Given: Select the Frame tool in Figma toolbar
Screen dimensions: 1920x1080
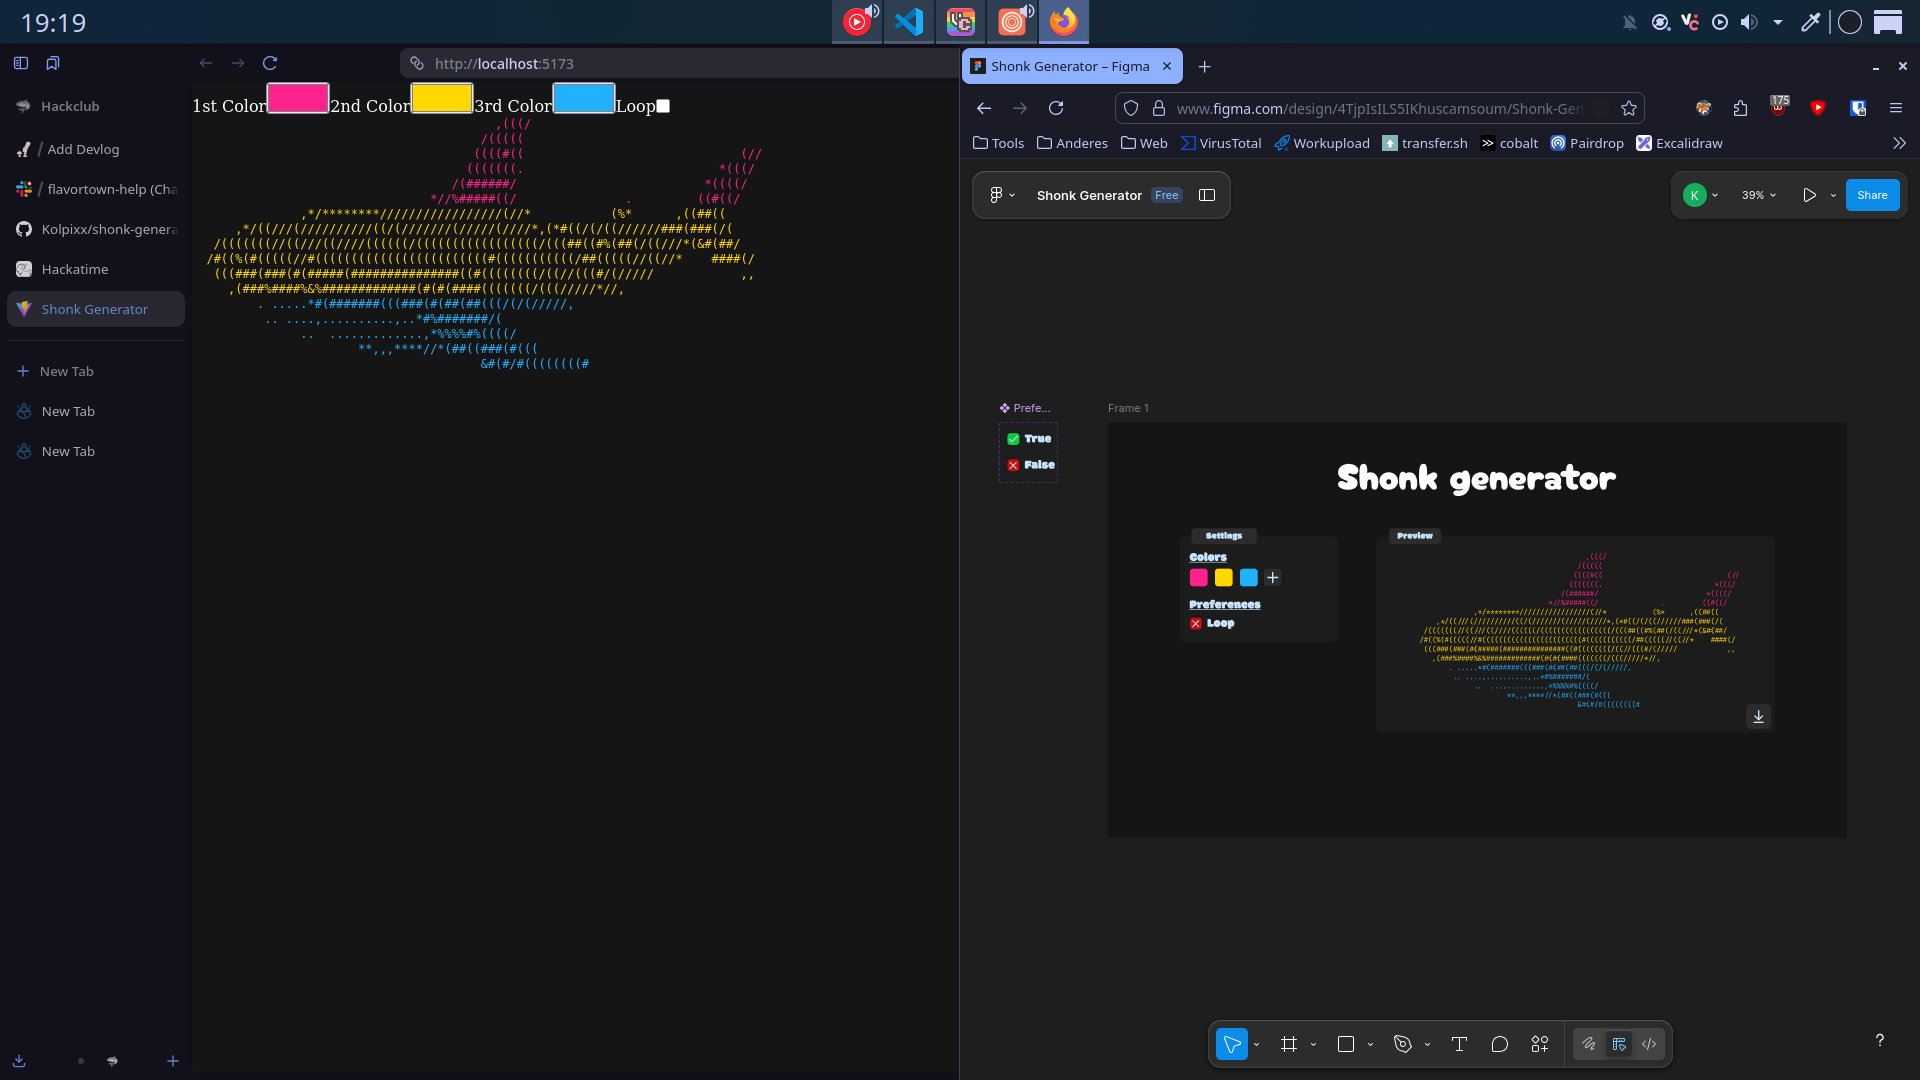Looking at the screenshot, I should pos(1289,1044).
